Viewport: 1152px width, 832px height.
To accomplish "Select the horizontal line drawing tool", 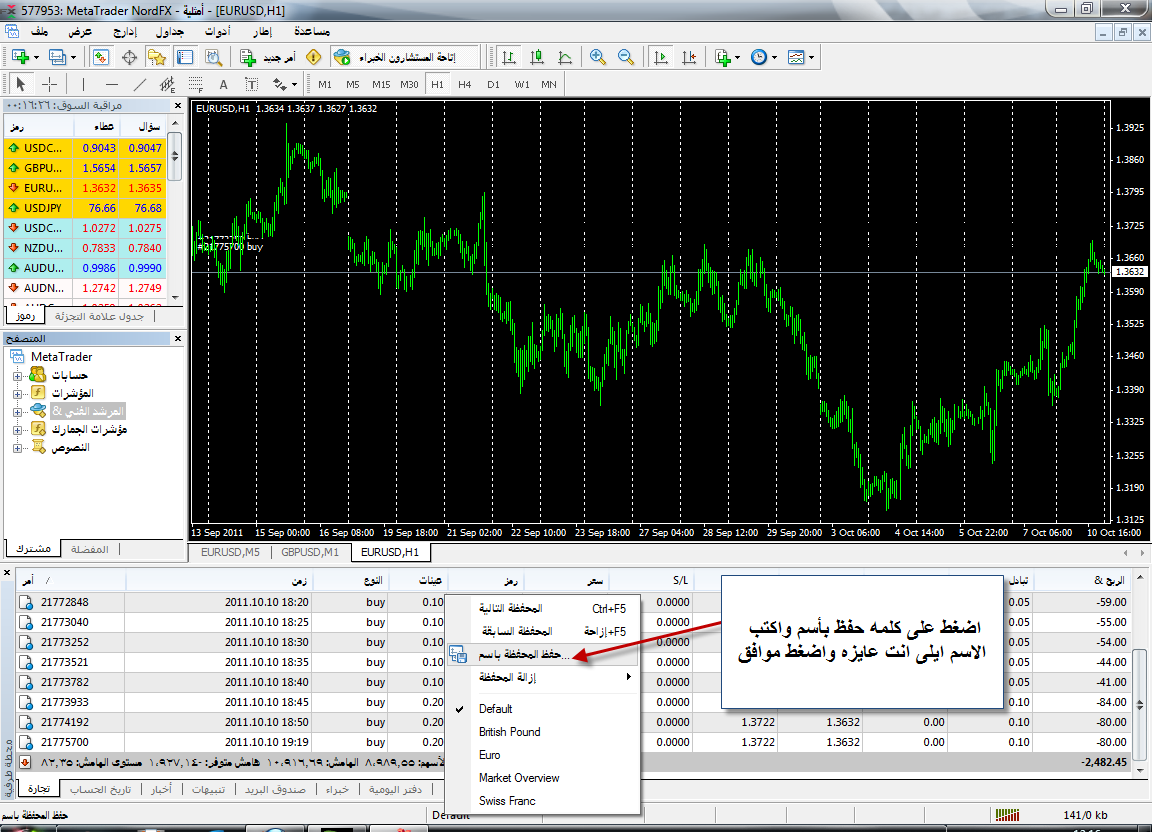I will pyautogui.click(x=112, y=84).
